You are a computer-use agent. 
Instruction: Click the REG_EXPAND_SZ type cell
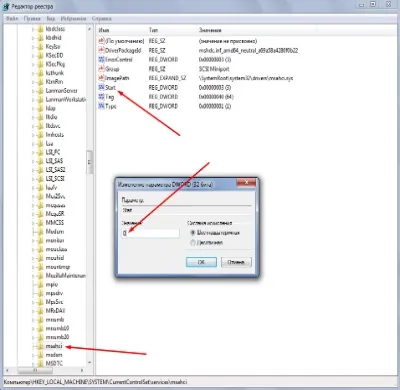click(167, 78)
